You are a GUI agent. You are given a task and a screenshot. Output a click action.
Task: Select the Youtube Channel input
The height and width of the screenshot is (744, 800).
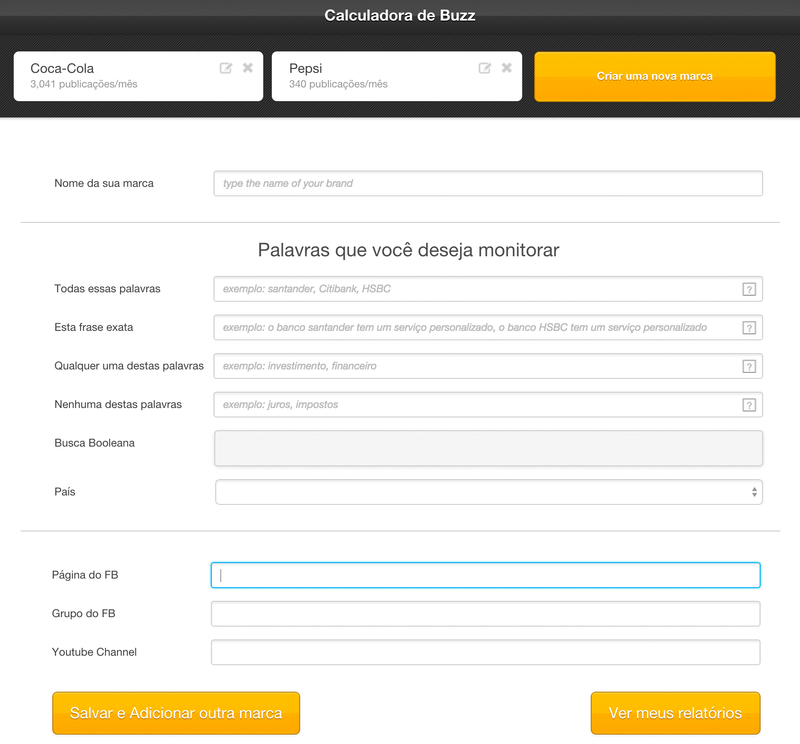click(x=485, y=652)
